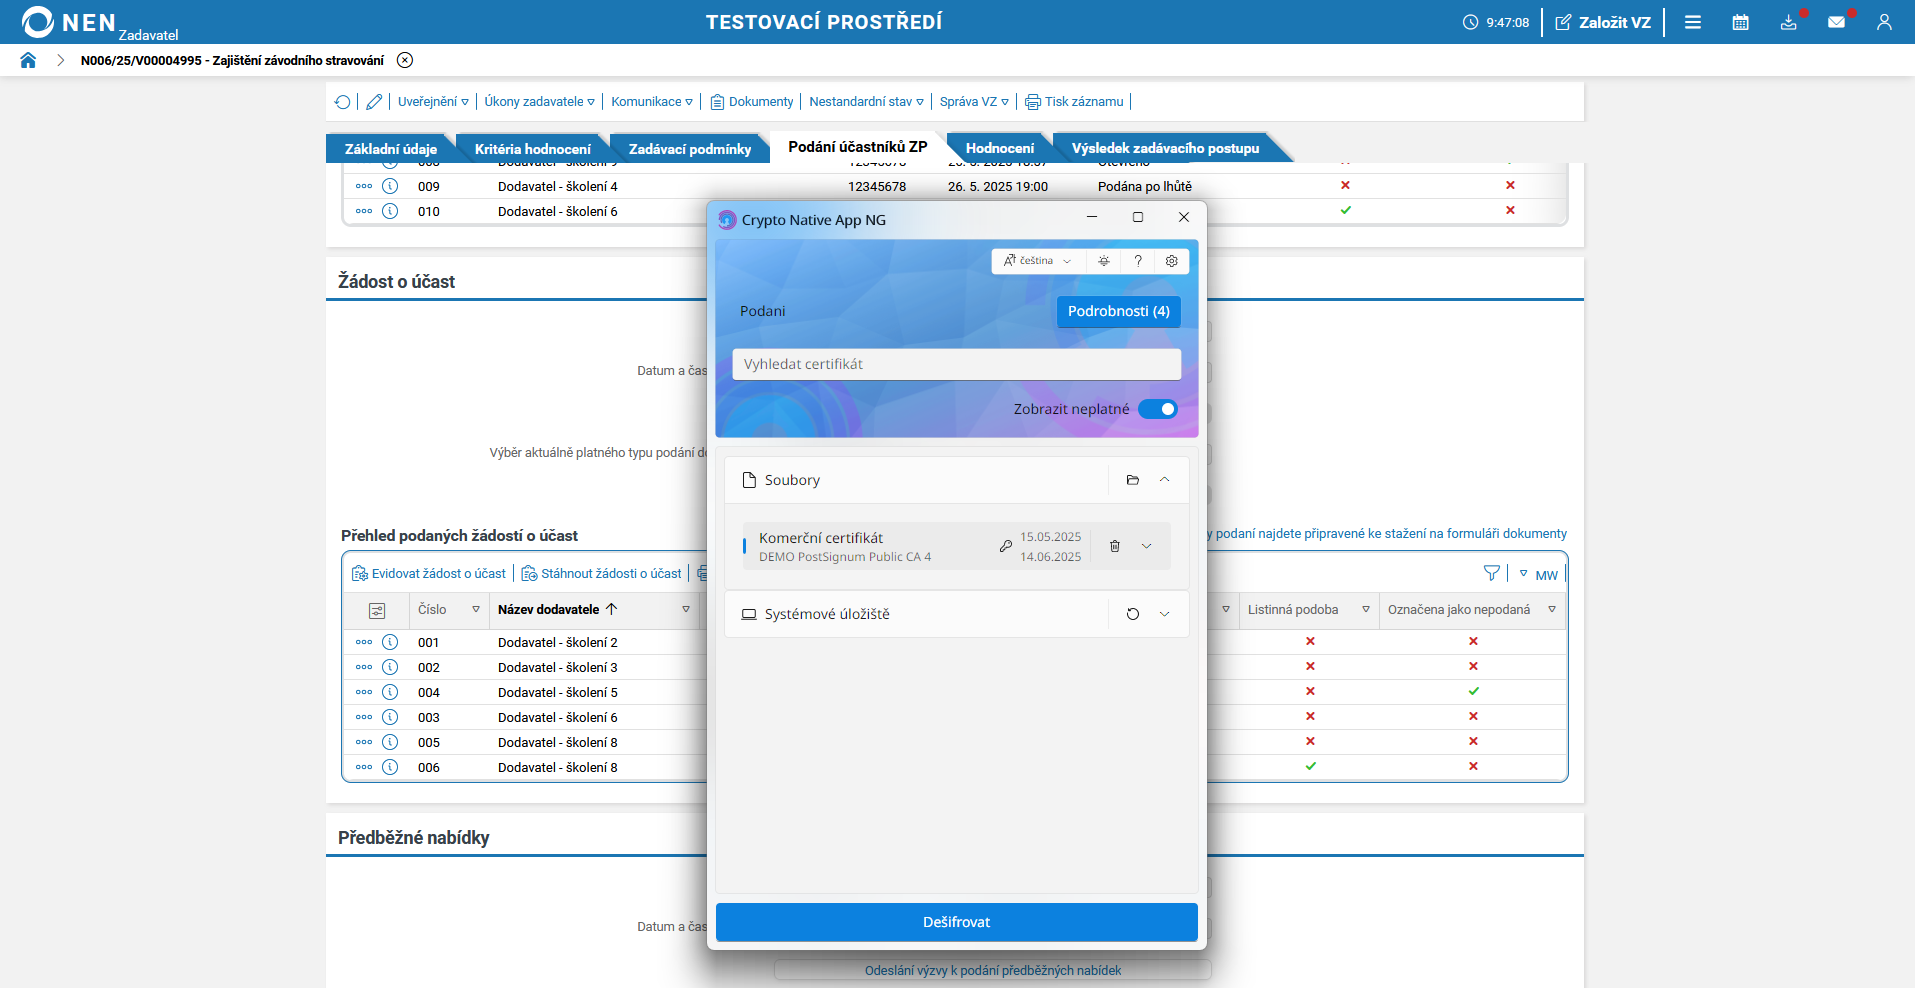Refresh the Systémové úložiště list

[1133, 614]
